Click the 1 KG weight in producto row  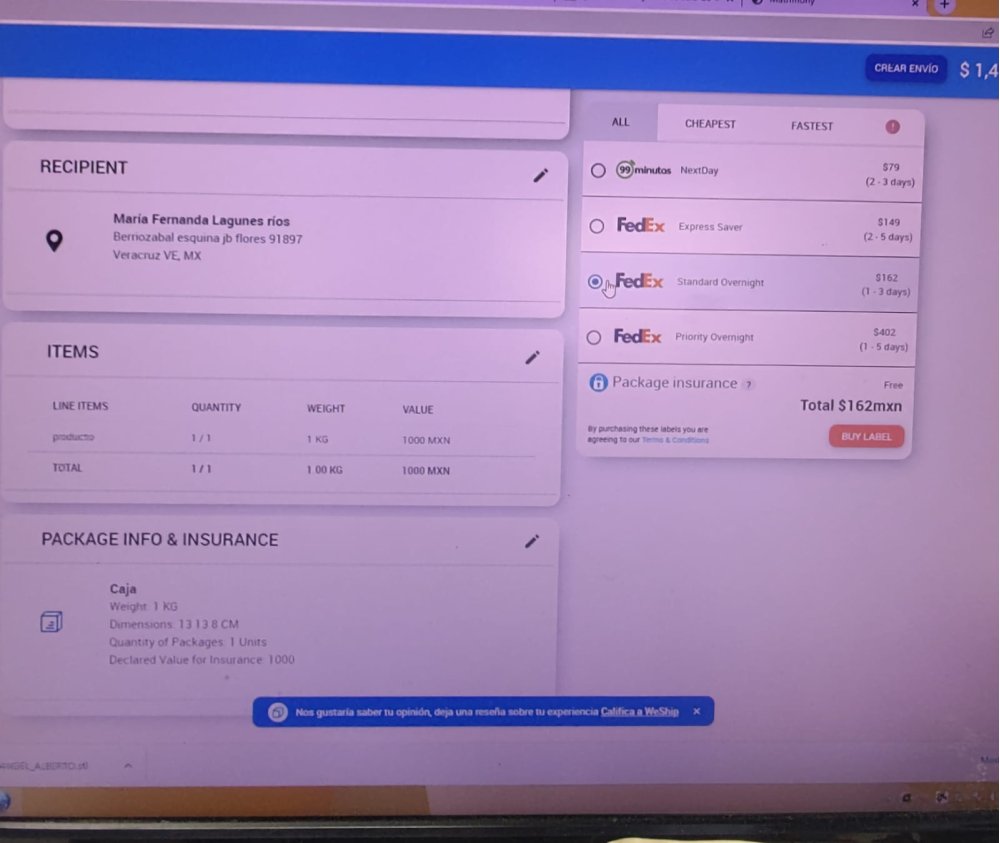318,439
